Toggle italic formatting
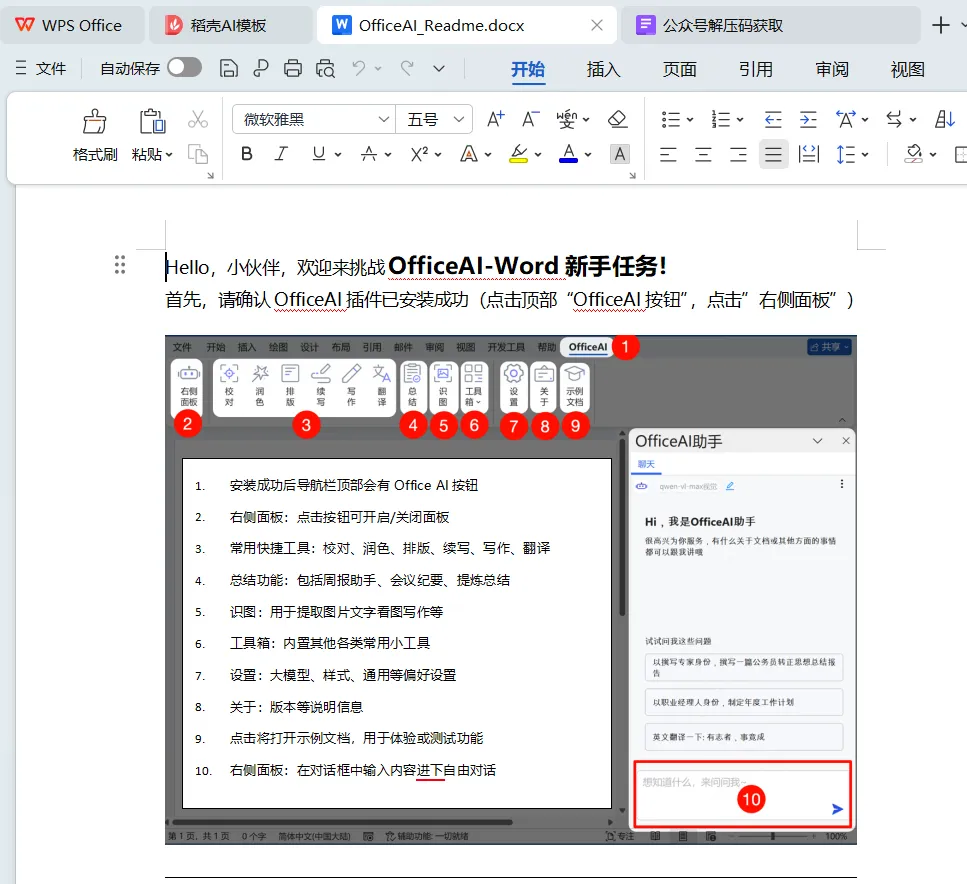The image size is (967, 884). 281,154
